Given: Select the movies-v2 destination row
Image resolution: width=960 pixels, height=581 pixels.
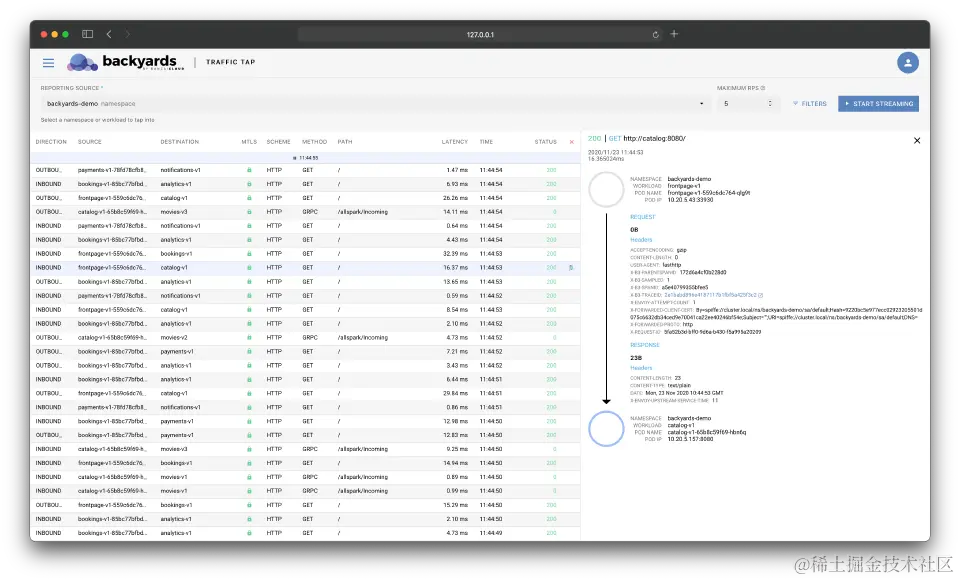Looking at the screenshot, I should [x=306, y=338].
